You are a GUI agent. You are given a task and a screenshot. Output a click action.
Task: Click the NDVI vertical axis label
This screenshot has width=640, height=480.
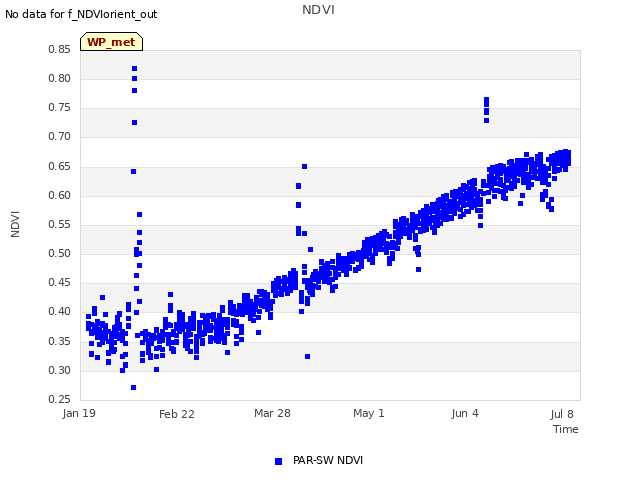coord(15,224)
